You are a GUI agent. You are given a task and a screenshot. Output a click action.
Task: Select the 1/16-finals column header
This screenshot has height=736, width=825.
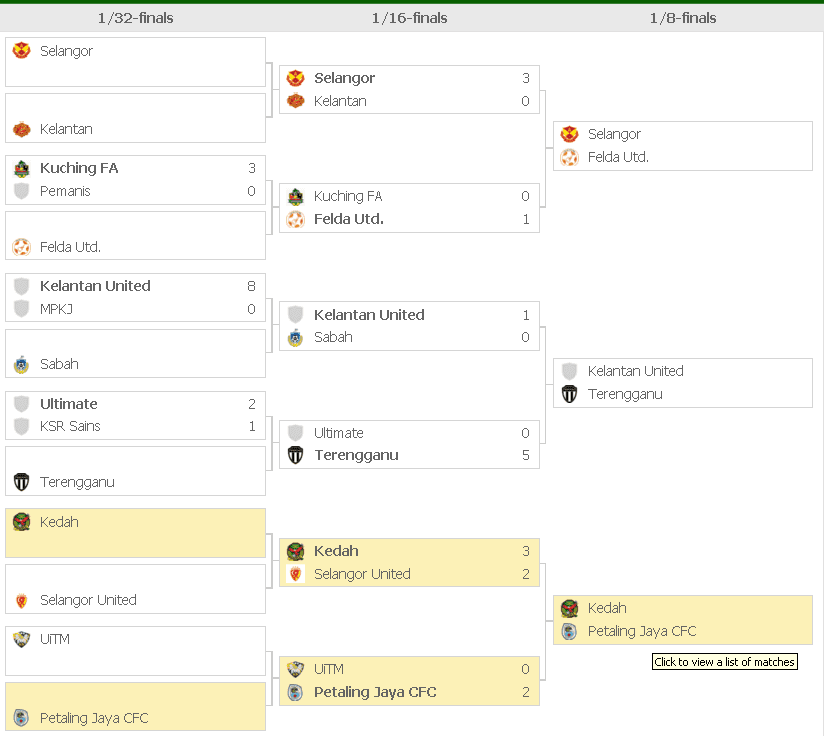tap(409, 18)
